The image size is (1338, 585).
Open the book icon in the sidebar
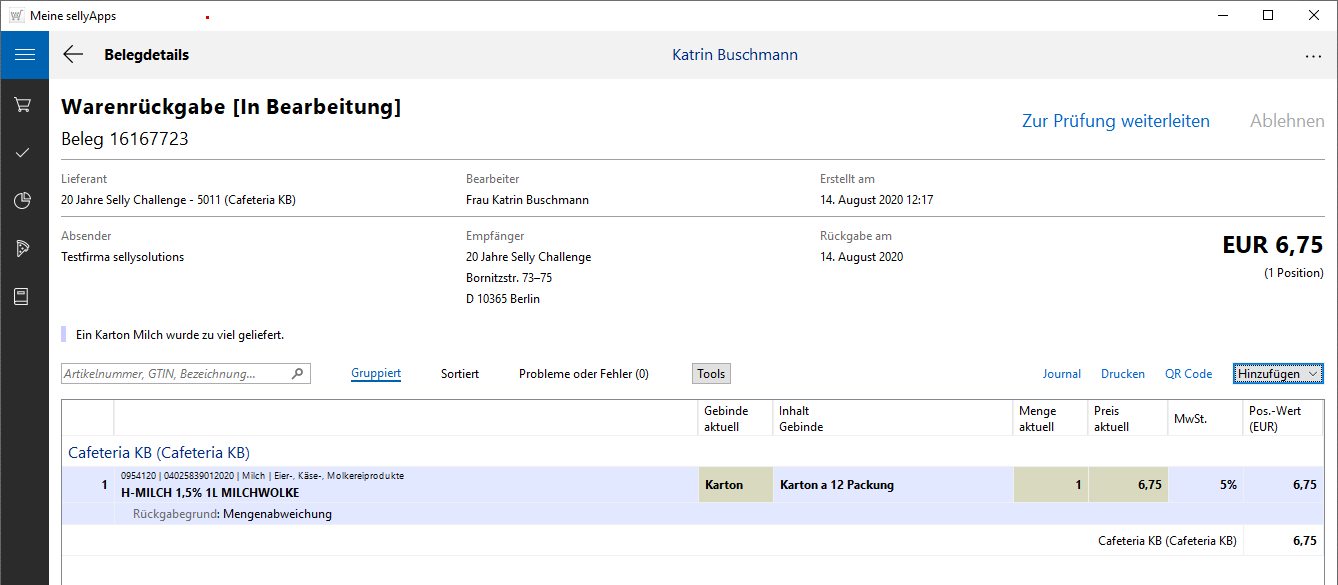click(x=23, y=297)
